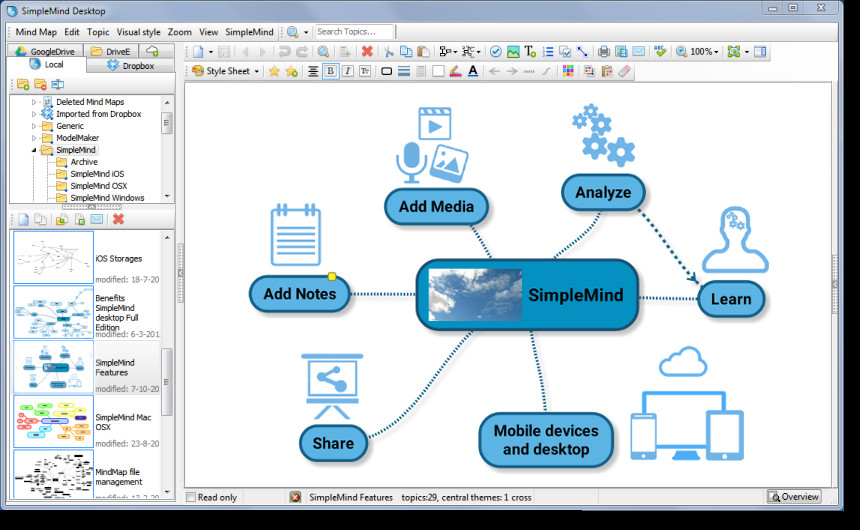This screenshot has width=860, height=530.
Task: Open the Mind Map menu
Action: [36, 32]
